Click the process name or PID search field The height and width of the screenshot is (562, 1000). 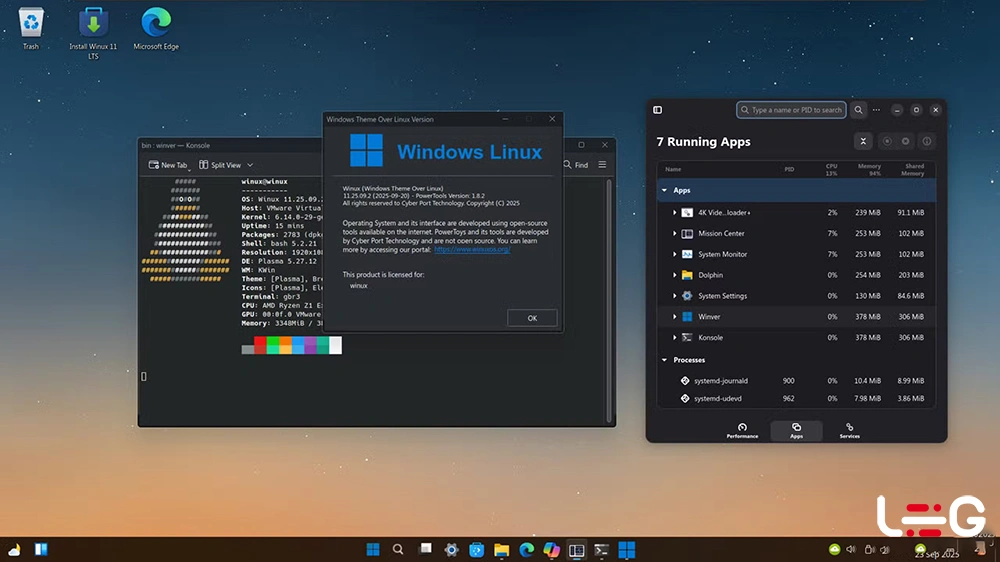click(x=791, y=110)
